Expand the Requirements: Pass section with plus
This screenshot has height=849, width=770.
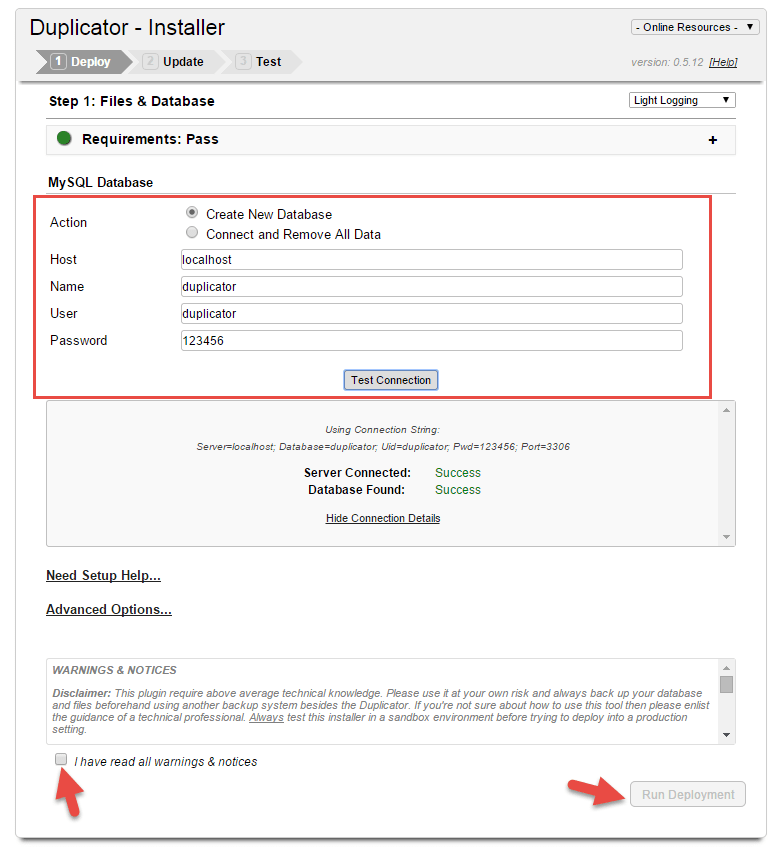click(713, 140)
